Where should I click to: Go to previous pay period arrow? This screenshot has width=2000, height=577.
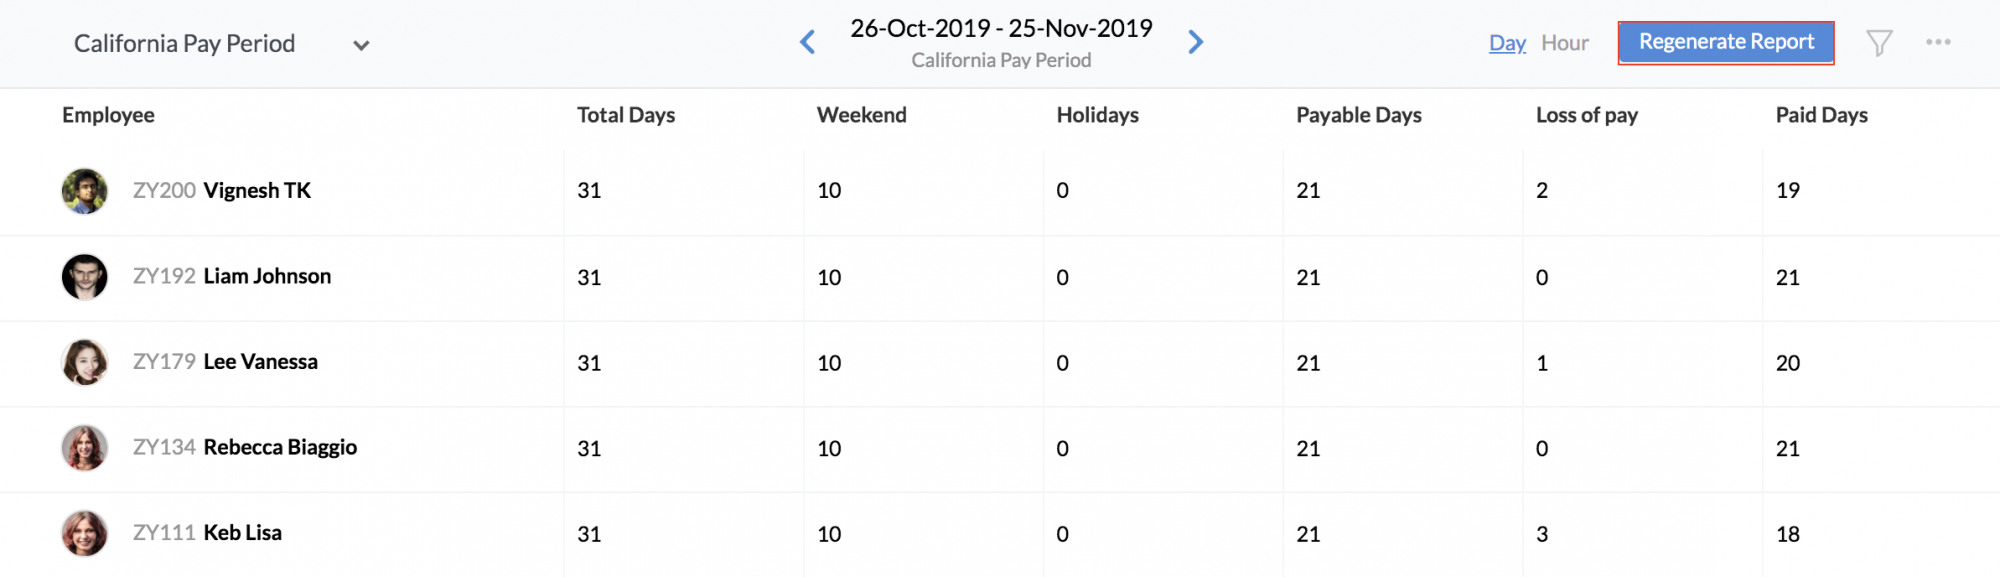coord(808,42)
